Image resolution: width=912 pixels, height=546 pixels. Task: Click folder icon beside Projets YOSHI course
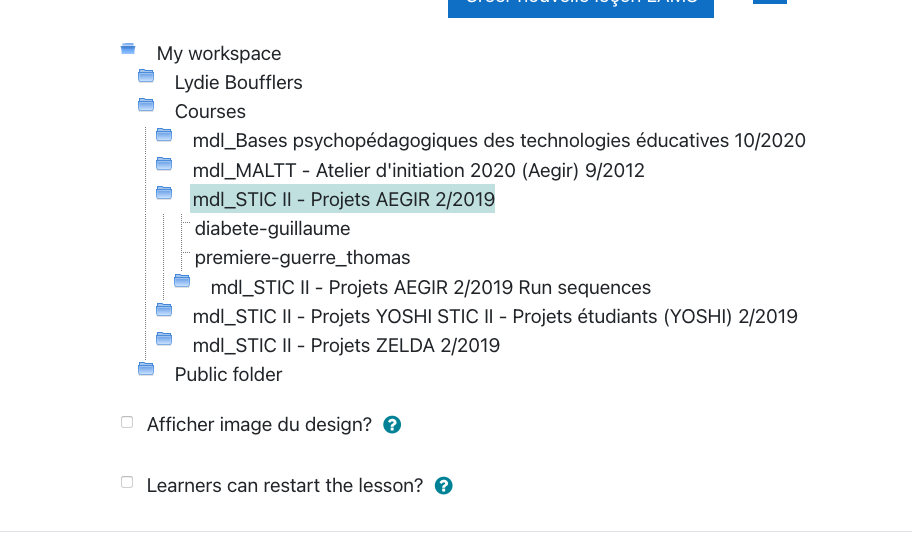pyautogui.click(x=164, y=311)
